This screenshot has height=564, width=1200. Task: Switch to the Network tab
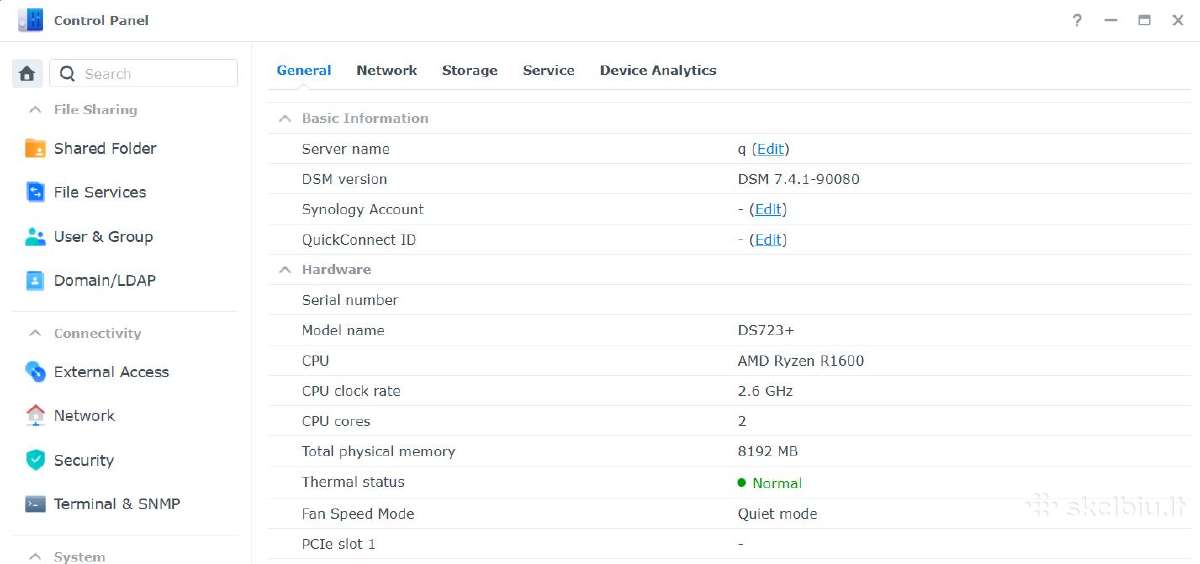pos(387,70)
